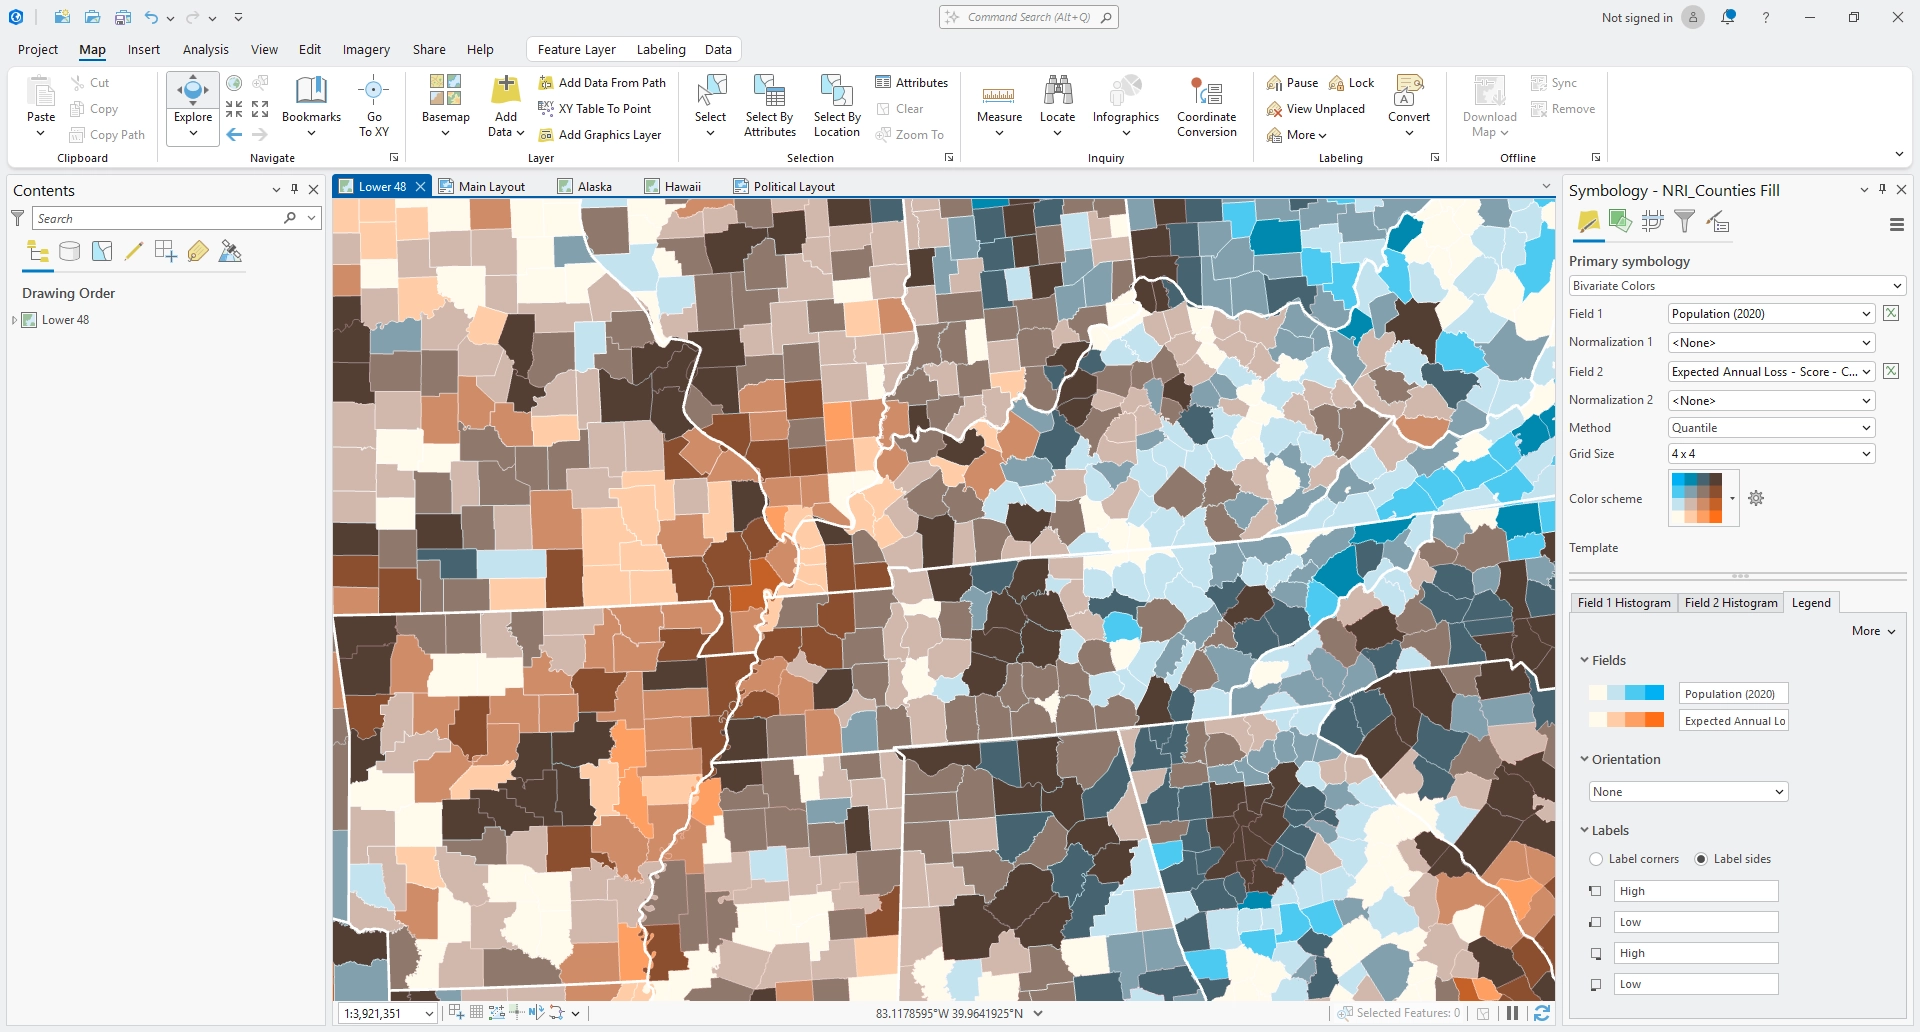Open the Imagery ribbon tab
This screenshot has height=1032, width=1920.
(x=366, y=50)
